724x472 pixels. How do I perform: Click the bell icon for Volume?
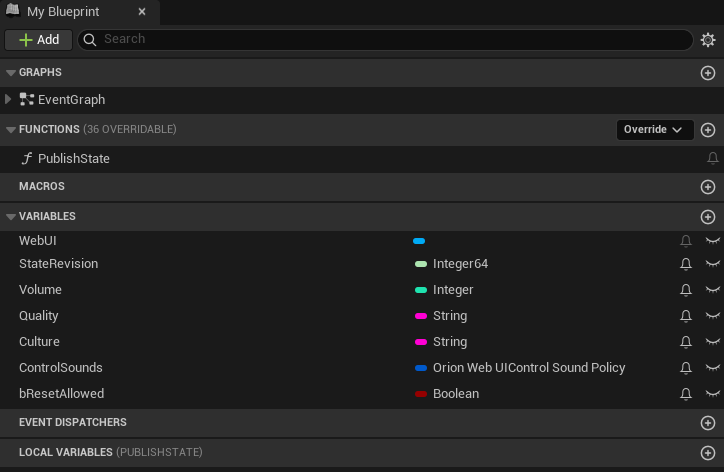(686, 290)
